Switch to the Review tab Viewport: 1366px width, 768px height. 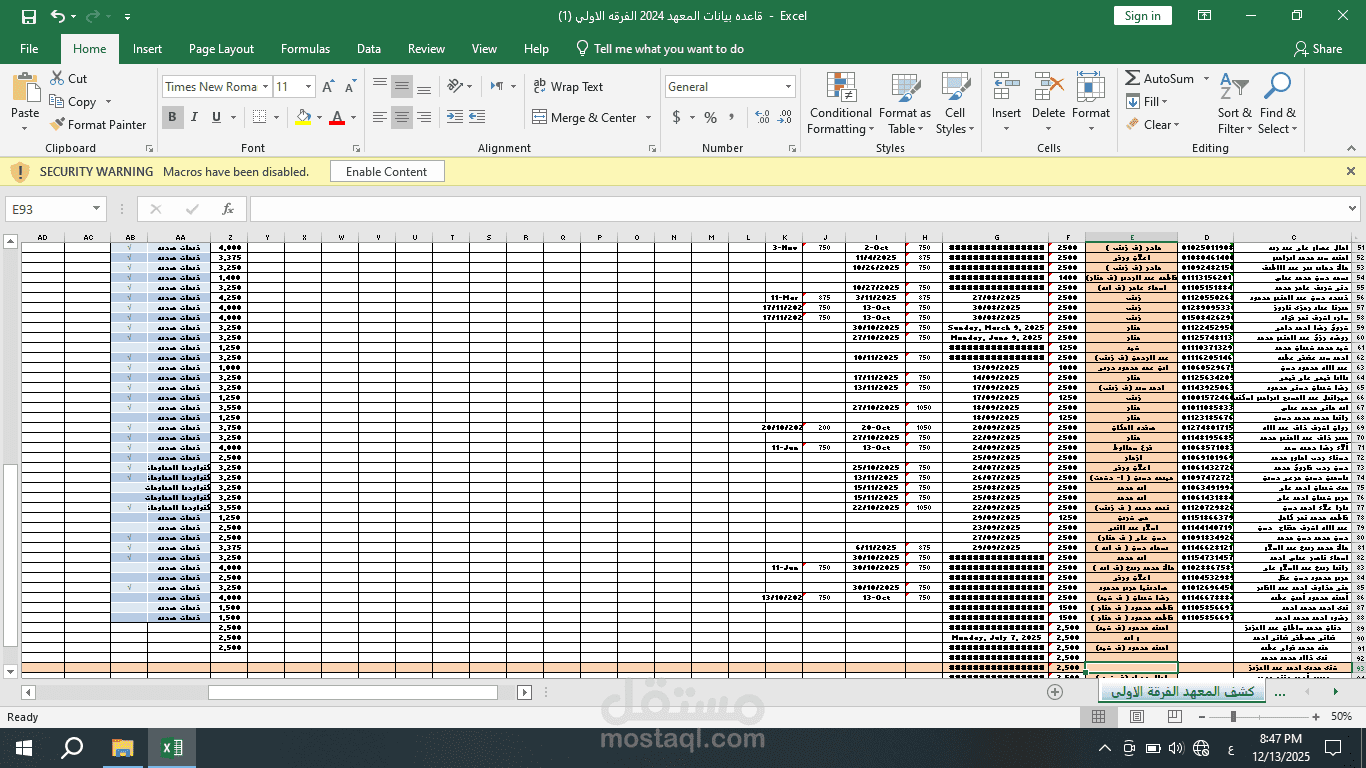(x=426, y=48)
